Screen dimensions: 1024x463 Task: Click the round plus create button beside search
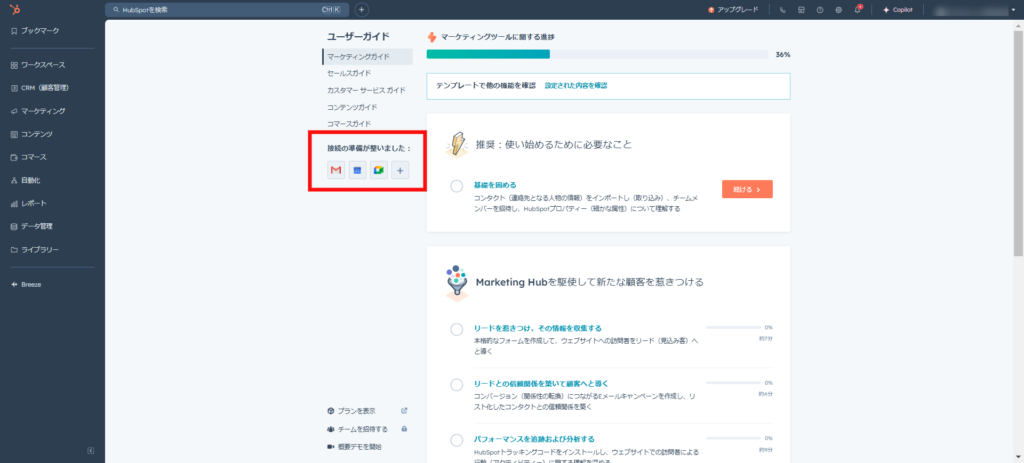tap(362, 10)
